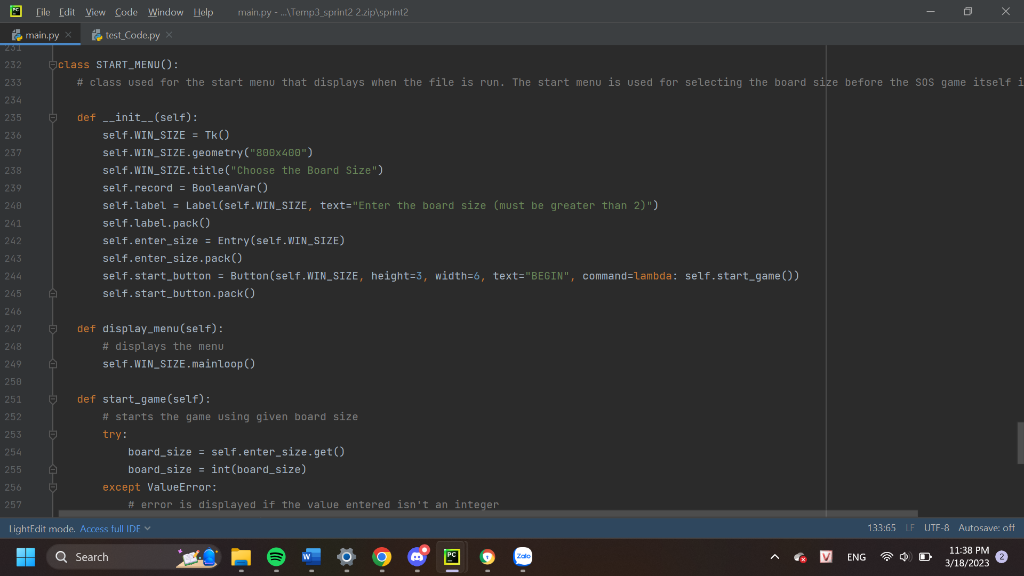
Task: Open Spotify from taskbar
Action: (276, 557)
